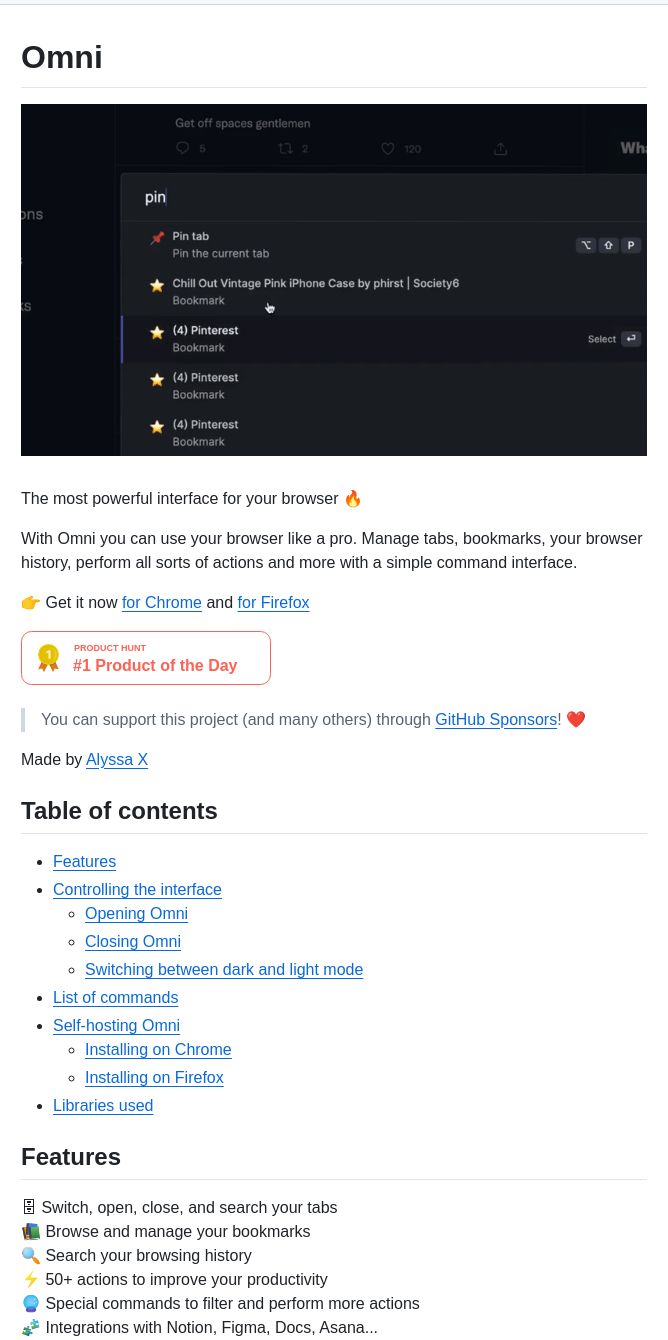This screenshot has height=1340, width=668.
Task: Click the reply bubble icon in the demo image
Action: pyautogui.click(x=182, y=149)
